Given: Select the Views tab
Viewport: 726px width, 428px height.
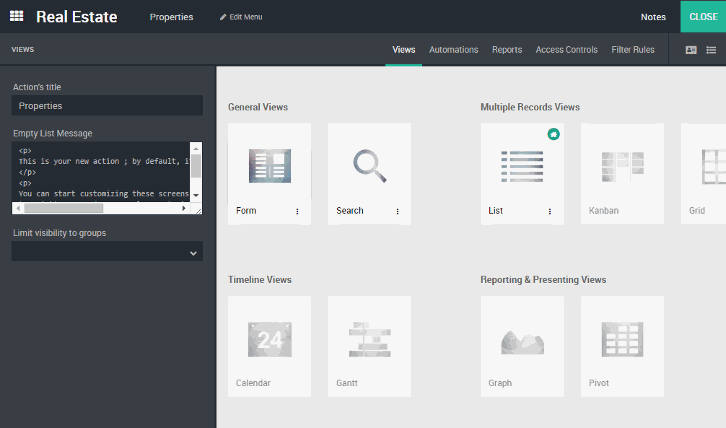Looking at the screenshot, I should (x=404, y=50).
